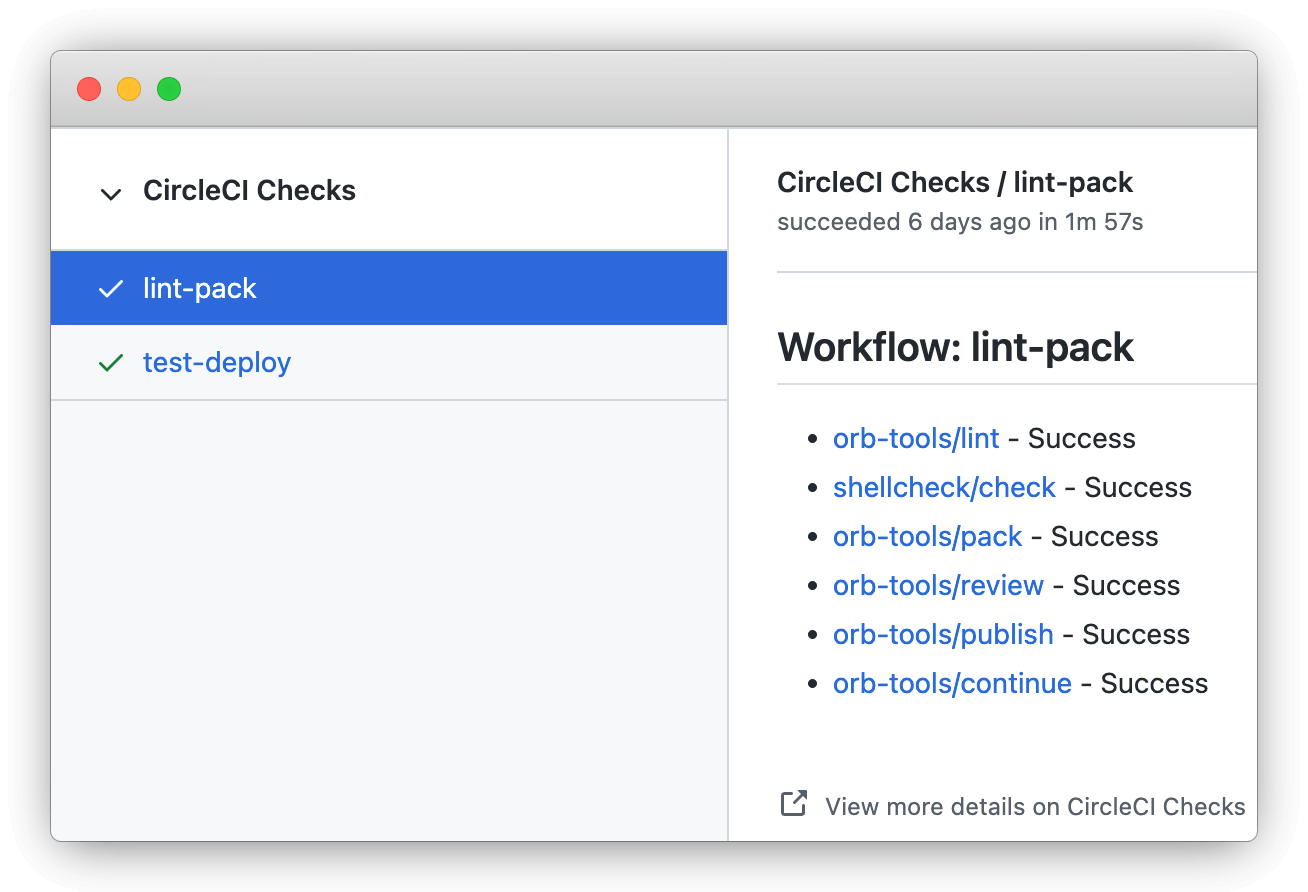Select the lint-pack check row
1308x892 pixels.
pyautogui.click(x=389, y=288)
